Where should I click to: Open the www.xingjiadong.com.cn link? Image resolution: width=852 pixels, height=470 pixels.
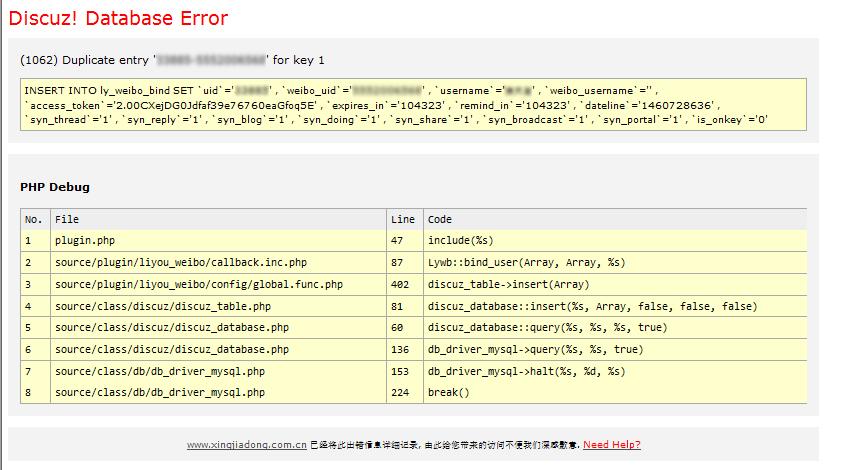point(247,444)
